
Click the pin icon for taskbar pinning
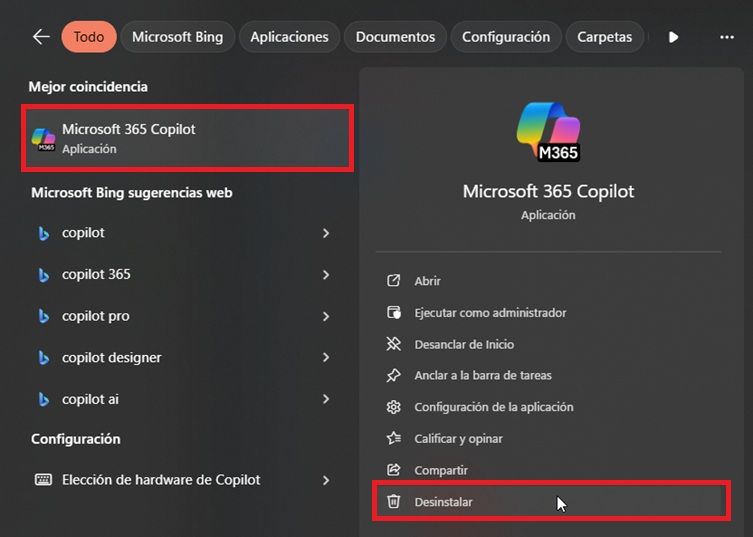coord(393,375)
